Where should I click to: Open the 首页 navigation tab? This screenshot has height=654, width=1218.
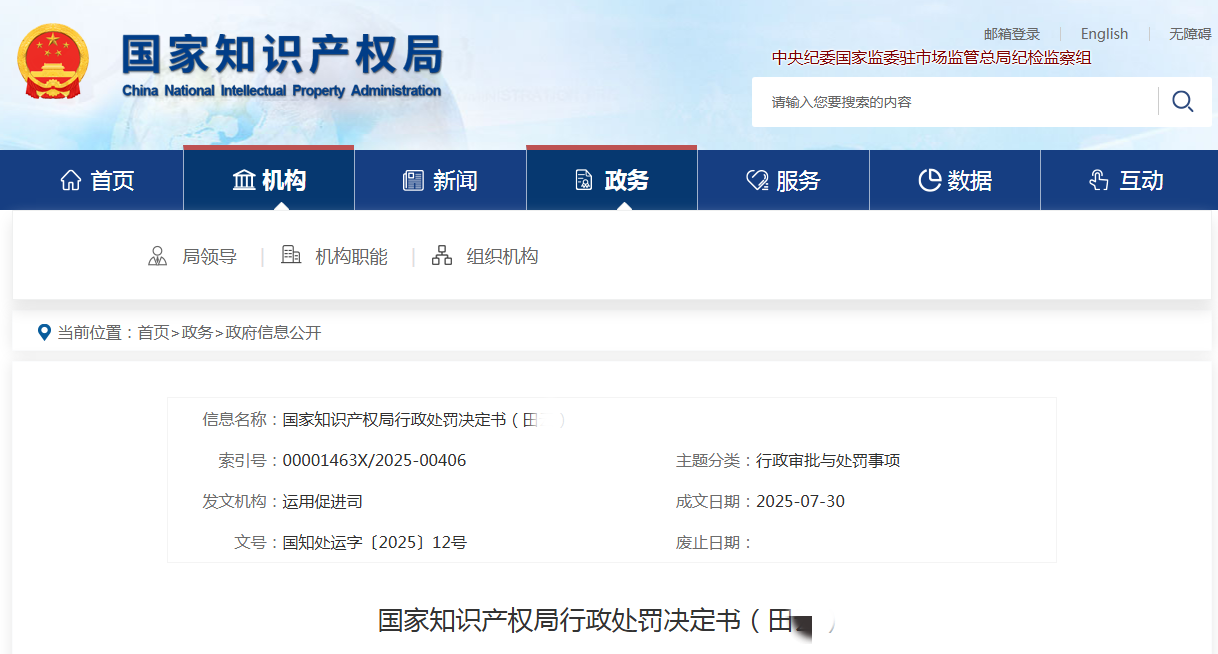[98, 180]
